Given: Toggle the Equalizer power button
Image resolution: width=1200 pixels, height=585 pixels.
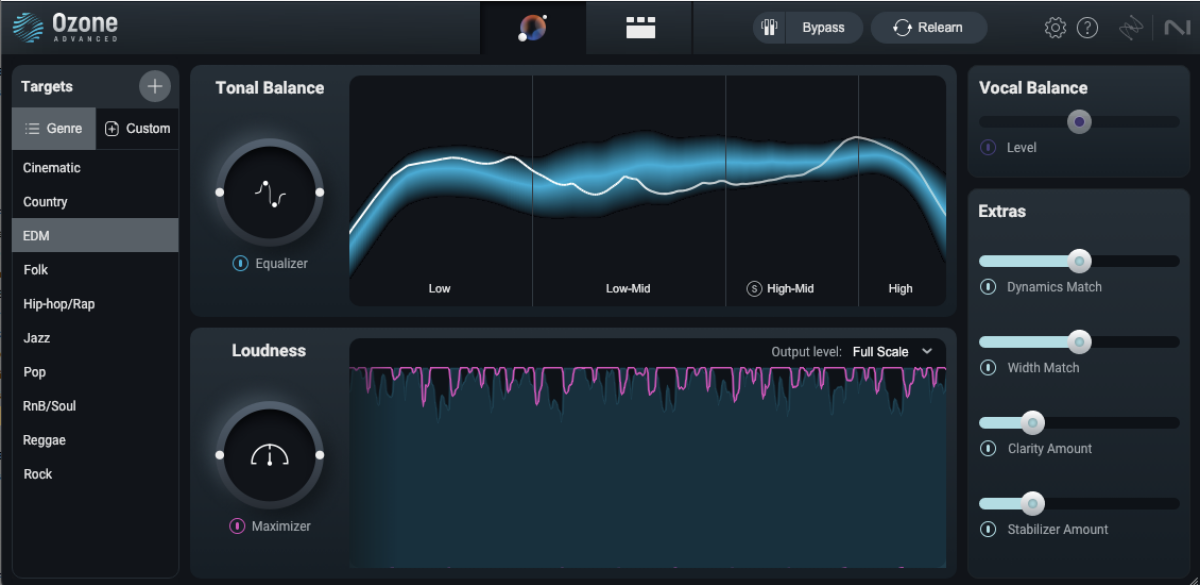Looking at the screenshot, I should tap(240, 264).
